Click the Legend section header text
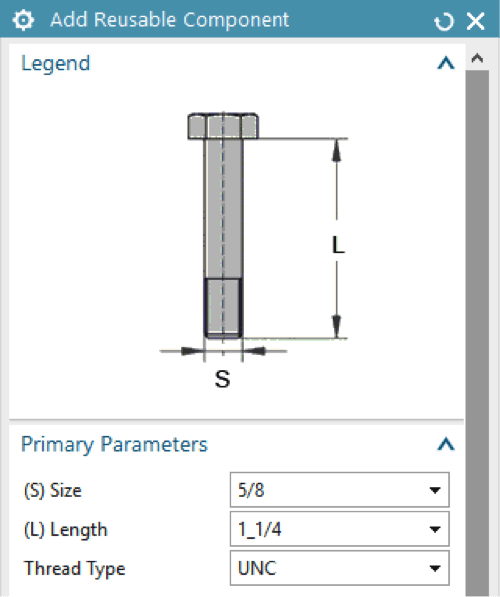Screen dimensions: 500x597 tap(56, 63)
